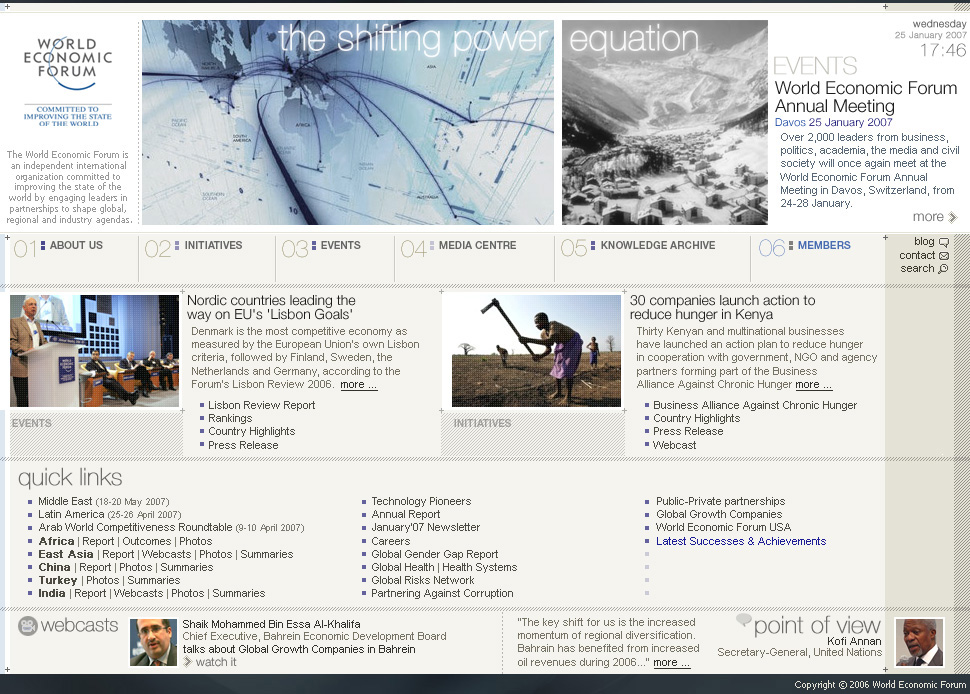Screen dimensions: 970x694
Task: Open the Technology Pioneers link
Action: (421, 501)
